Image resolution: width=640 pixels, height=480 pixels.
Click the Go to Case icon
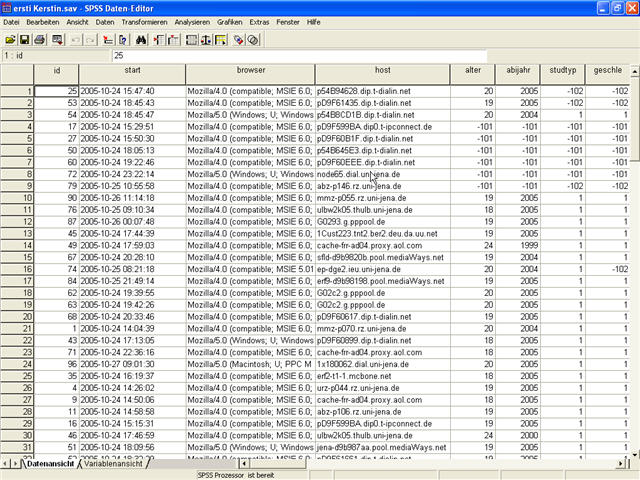[108, 39]
